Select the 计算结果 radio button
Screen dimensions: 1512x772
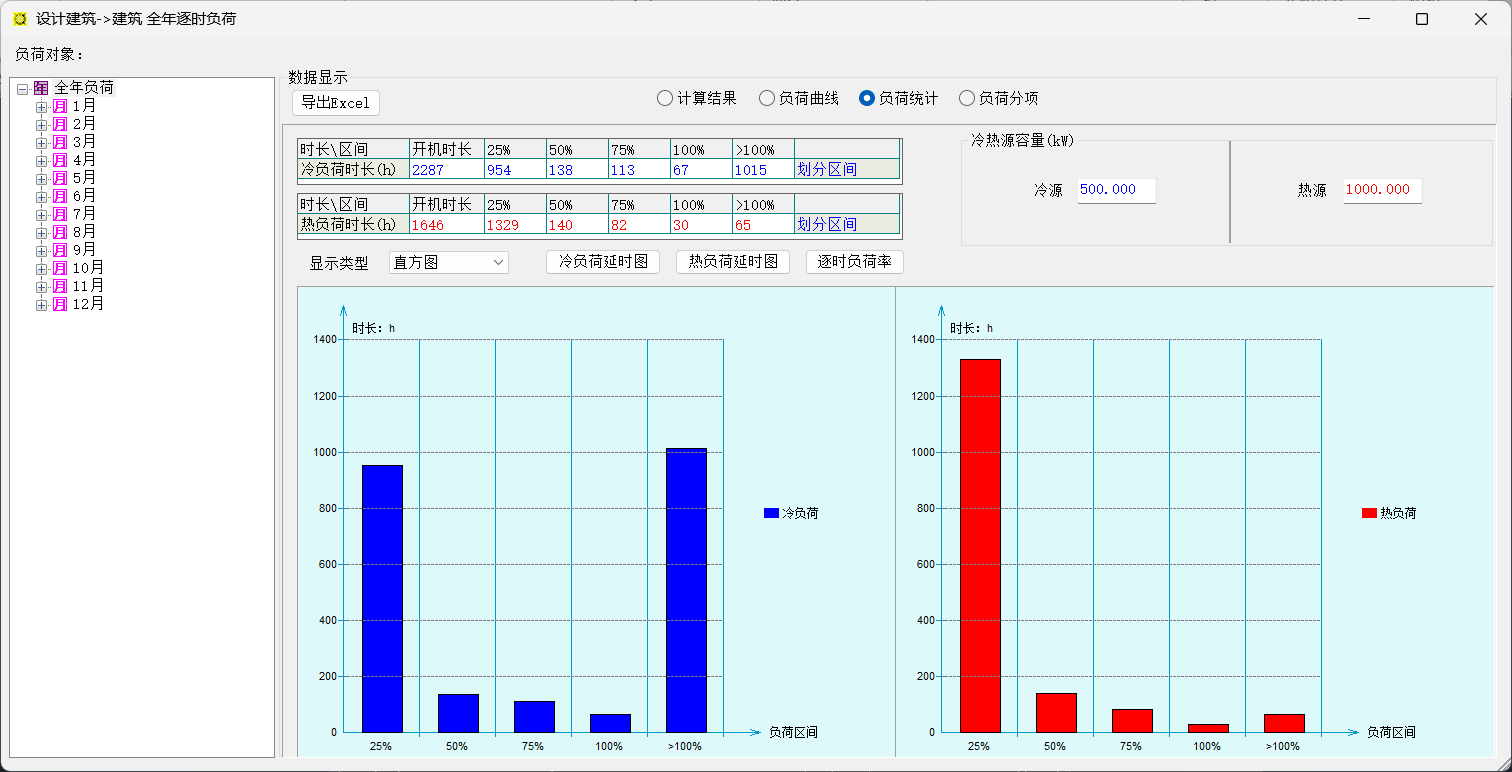point(665,98)
